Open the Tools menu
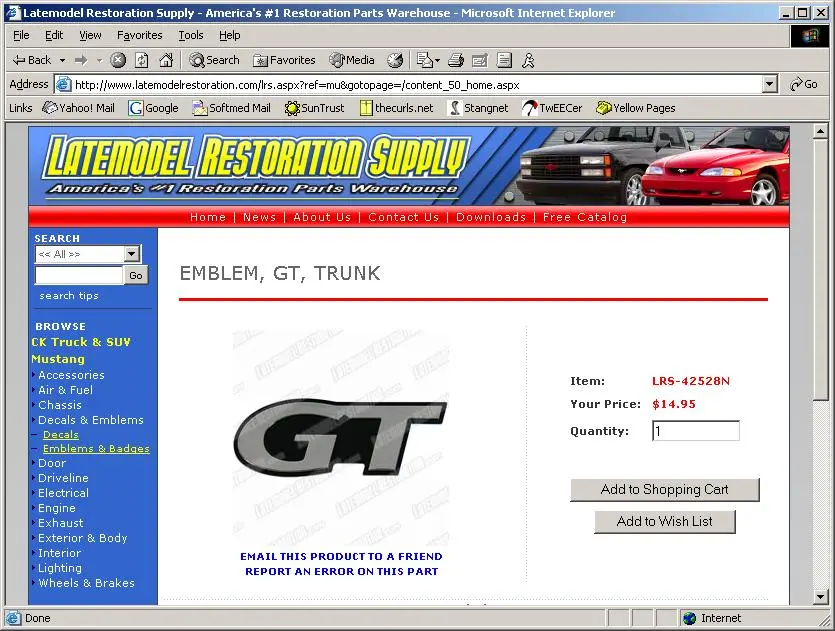Viewport: 835px width, 631px height. (x=191, y=35)
